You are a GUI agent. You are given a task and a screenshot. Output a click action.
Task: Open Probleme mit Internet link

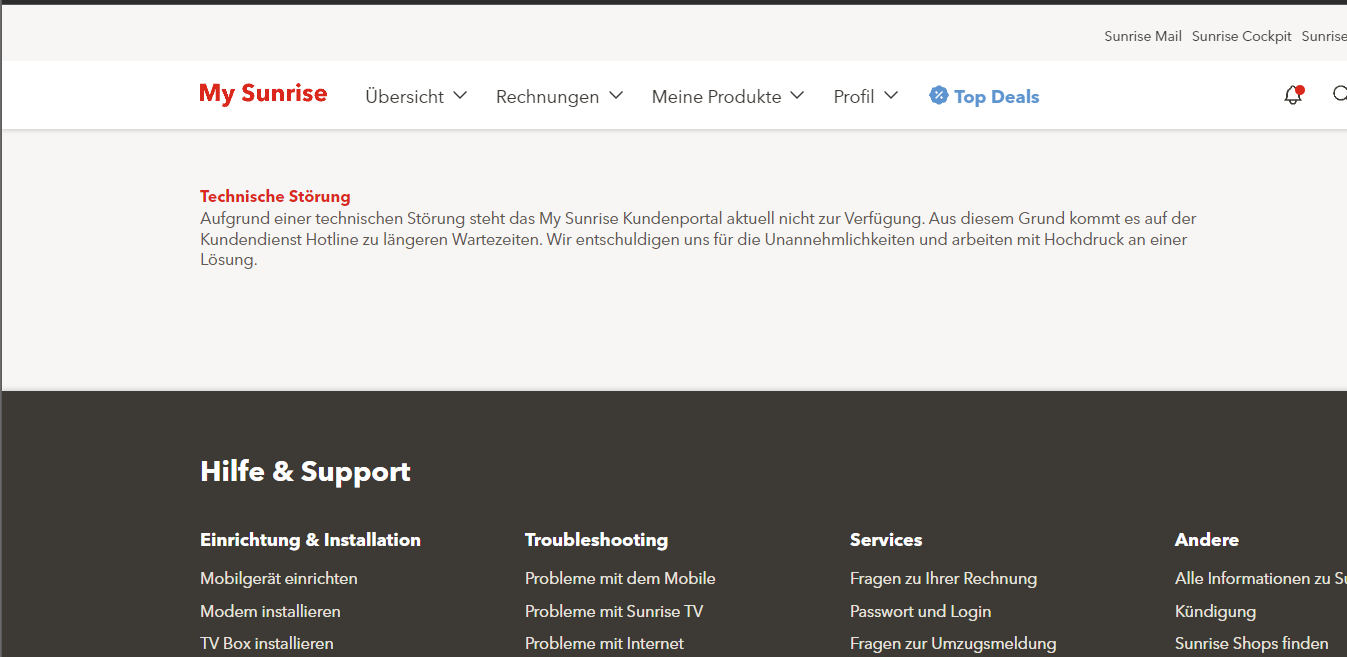[x=604, y=643]
